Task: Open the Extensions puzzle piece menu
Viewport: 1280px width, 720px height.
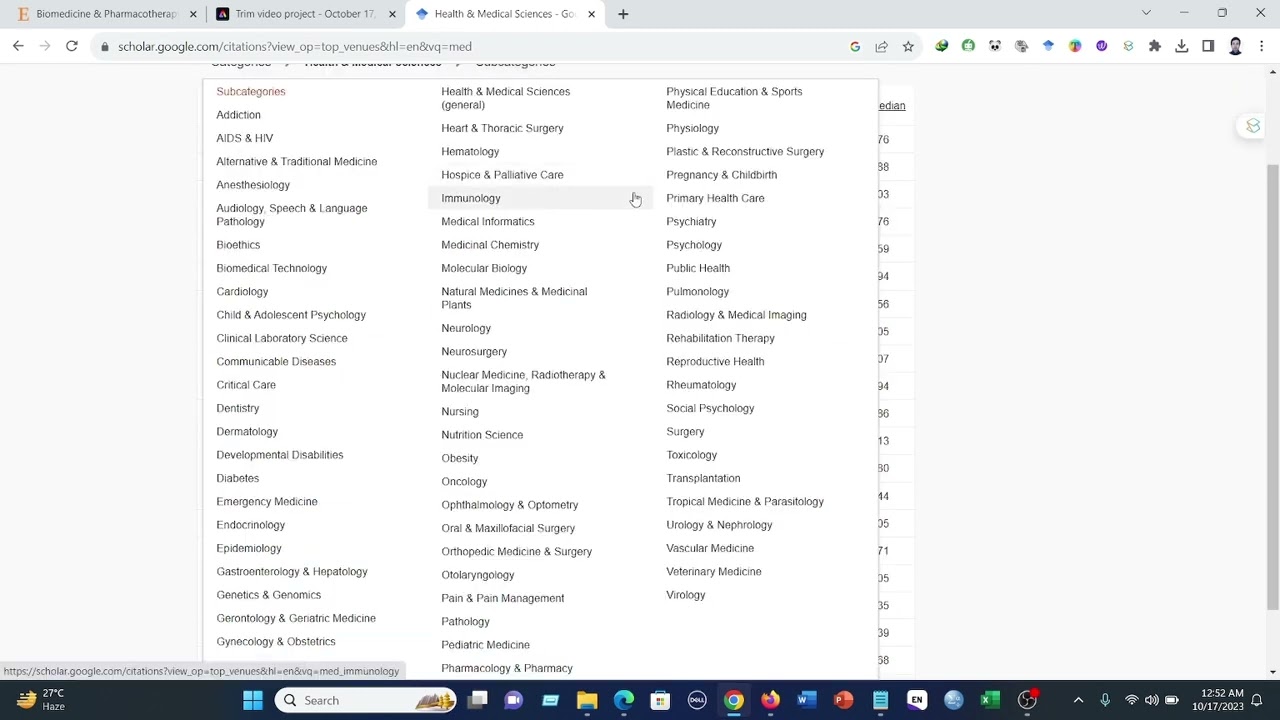Action: tap(1155, 46)
